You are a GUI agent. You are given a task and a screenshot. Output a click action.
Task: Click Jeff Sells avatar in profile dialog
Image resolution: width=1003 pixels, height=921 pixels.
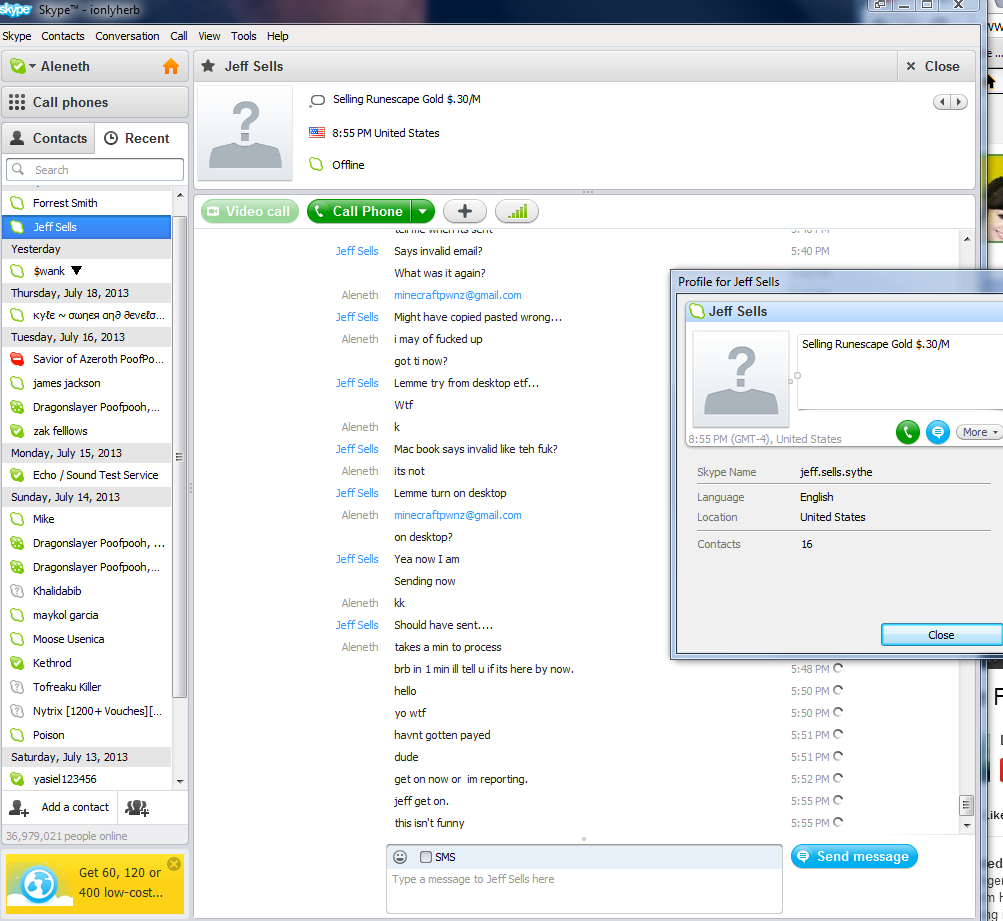[x=741, y=379]
